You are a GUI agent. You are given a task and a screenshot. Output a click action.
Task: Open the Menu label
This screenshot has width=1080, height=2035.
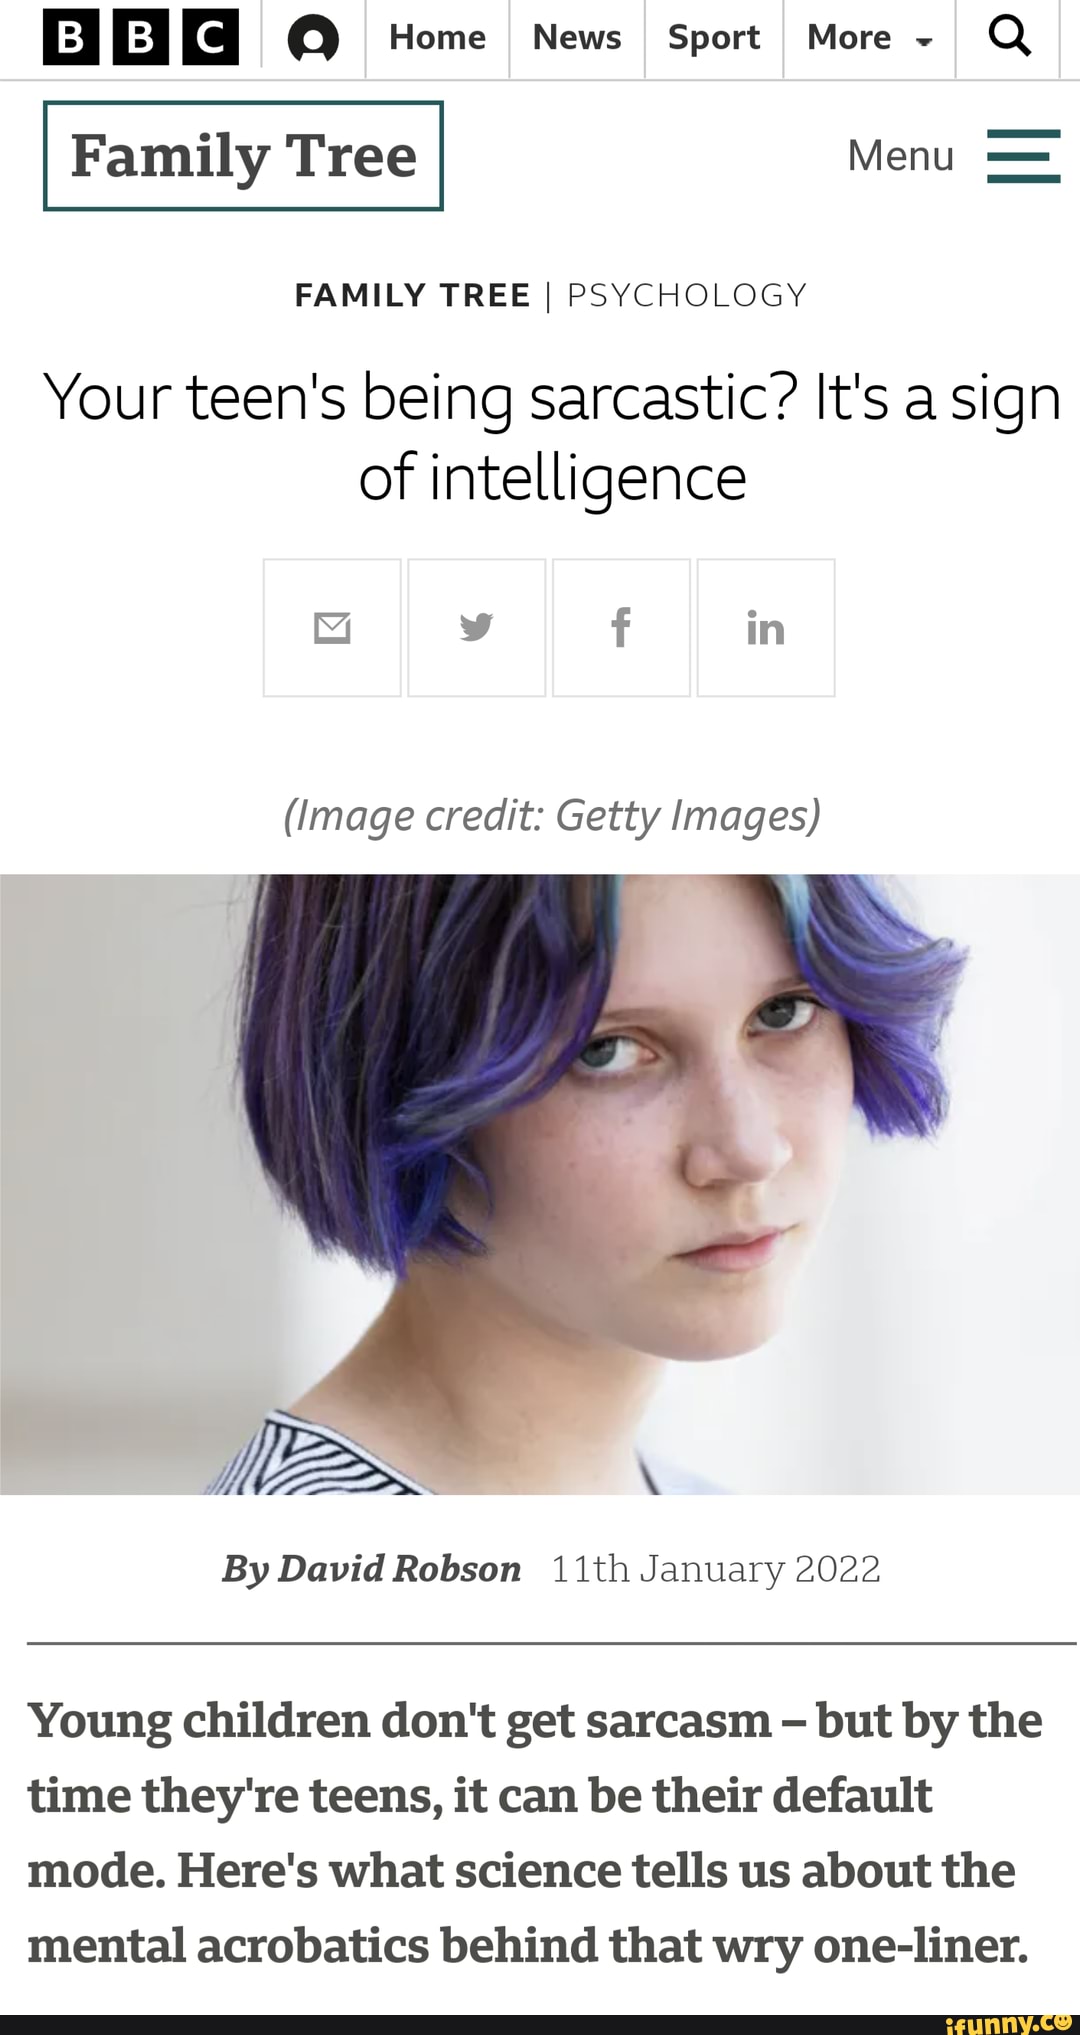tap(901, 156)
